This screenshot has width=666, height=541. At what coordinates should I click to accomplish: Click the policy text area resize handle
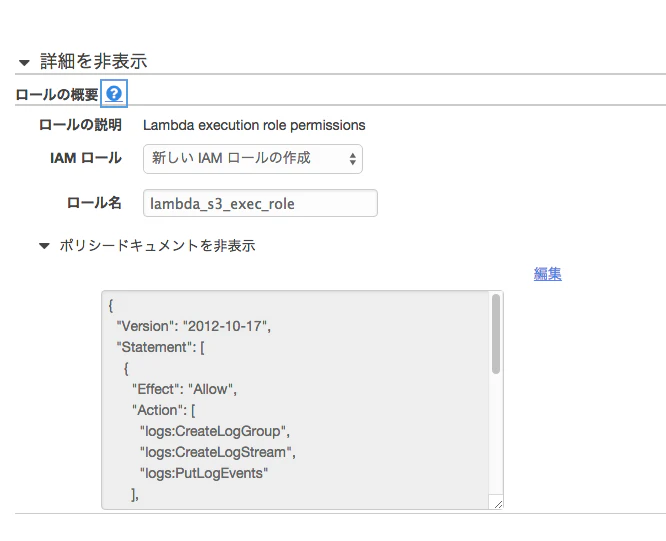(499, 504)
